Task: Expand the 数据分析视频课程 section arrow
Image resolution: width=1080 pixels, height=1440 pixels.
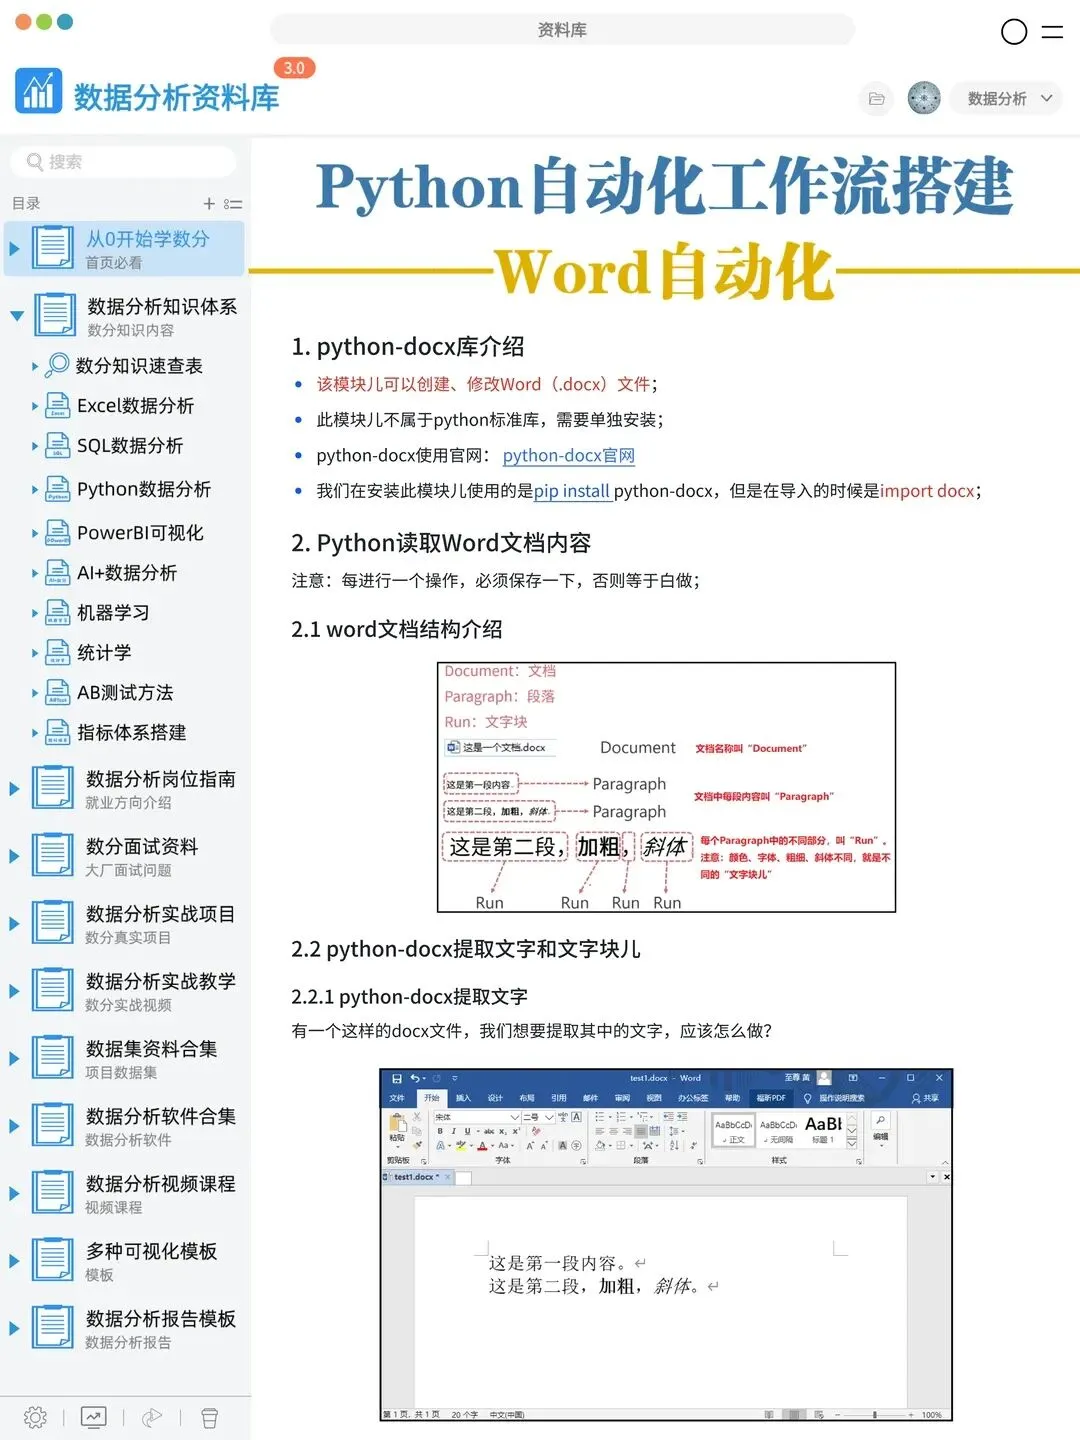Action: point(14,1193)
